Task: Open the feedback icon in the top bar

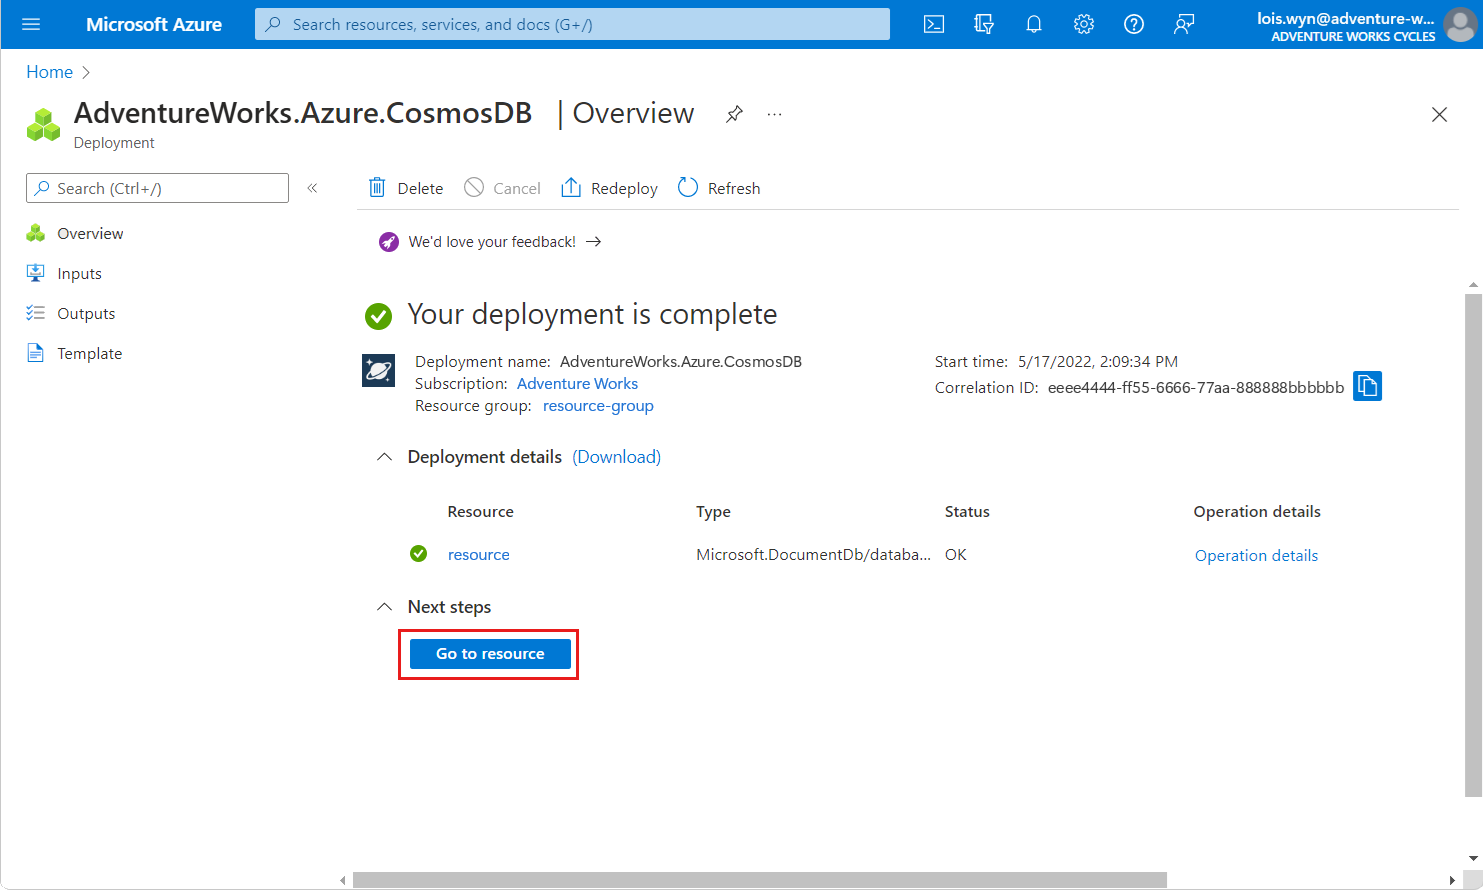Action: pos(1184,24)
